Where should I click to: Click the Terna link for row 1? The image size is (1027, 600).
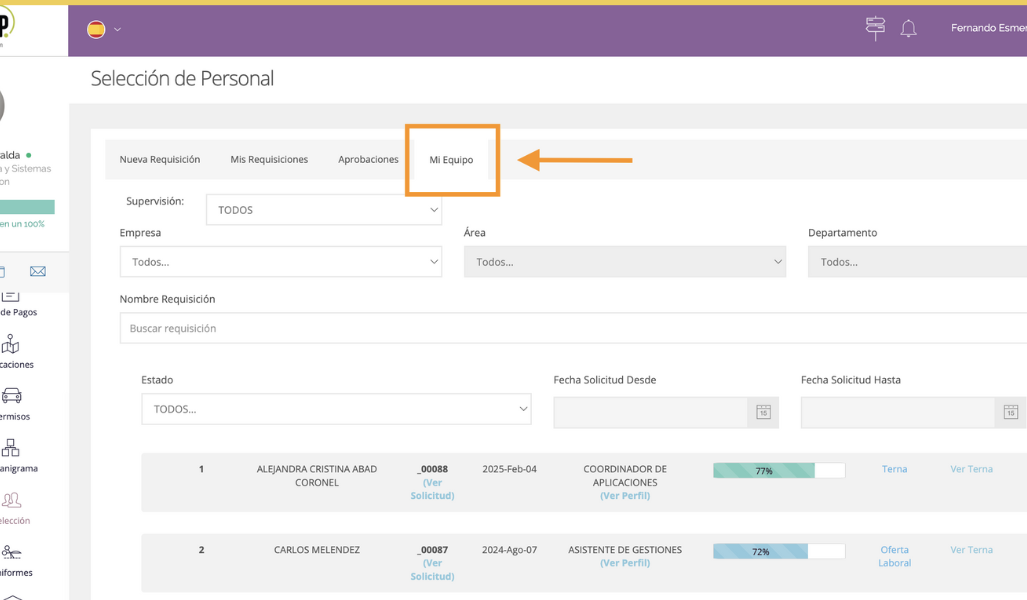tap(894, 469)
